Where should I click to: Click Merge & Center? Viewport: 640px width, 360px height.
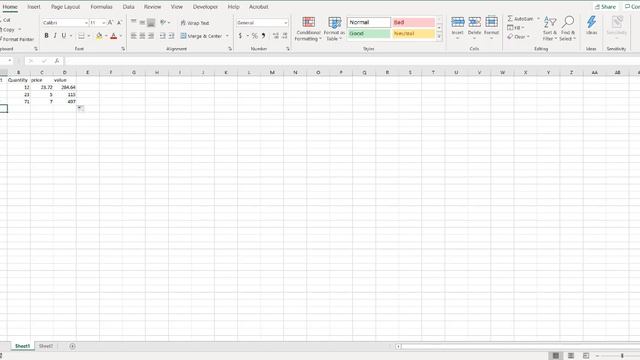click(201, 36)
